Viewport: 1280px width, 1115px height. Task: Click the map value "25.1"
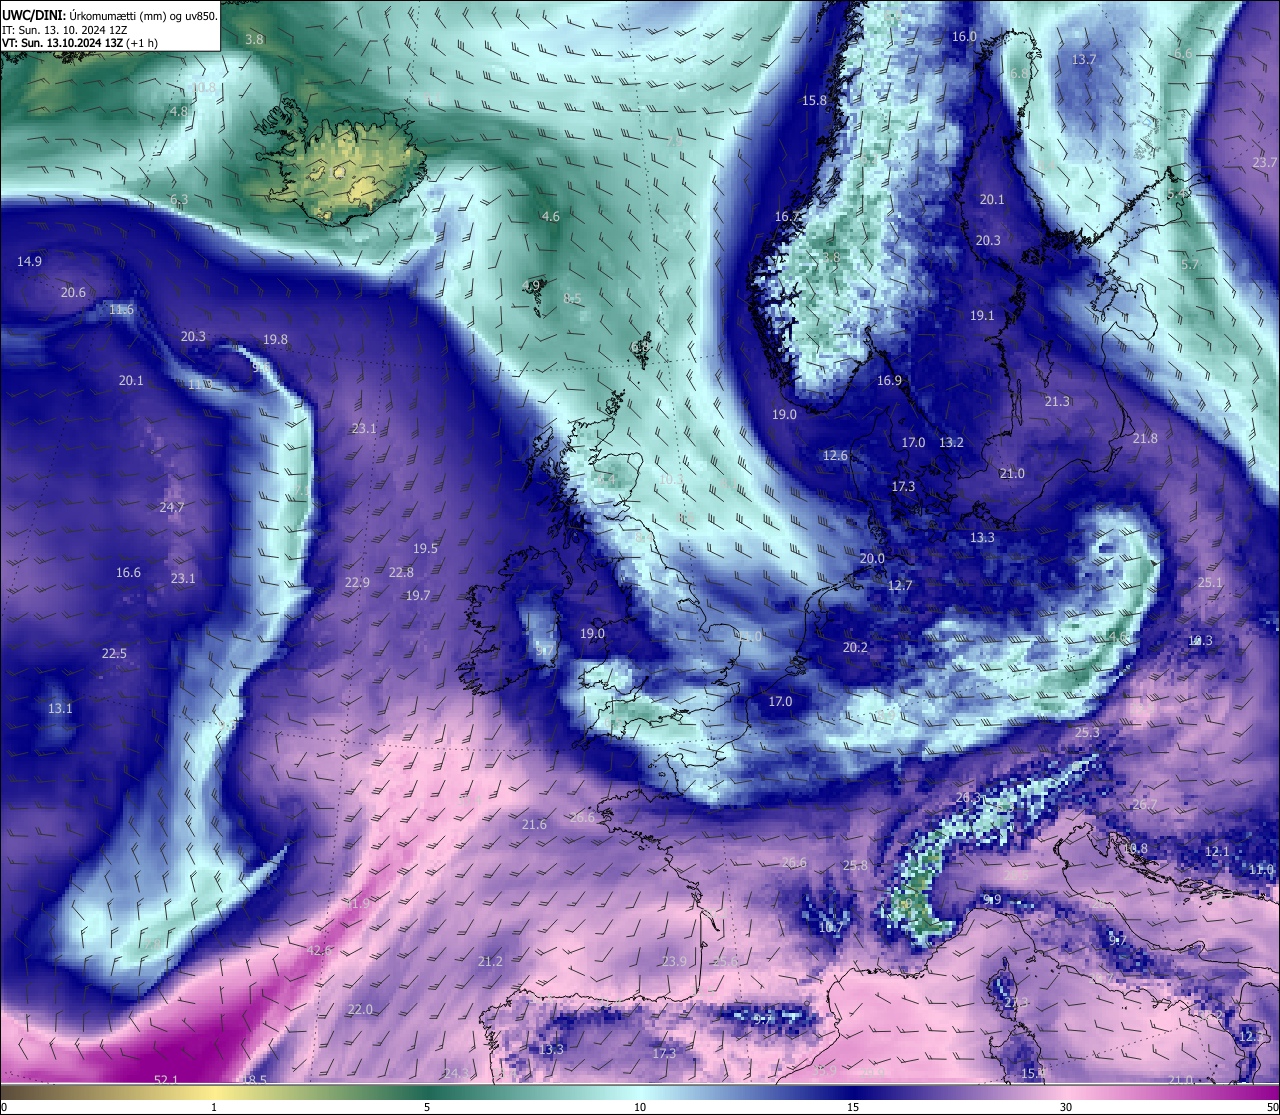pos(1210,582)
